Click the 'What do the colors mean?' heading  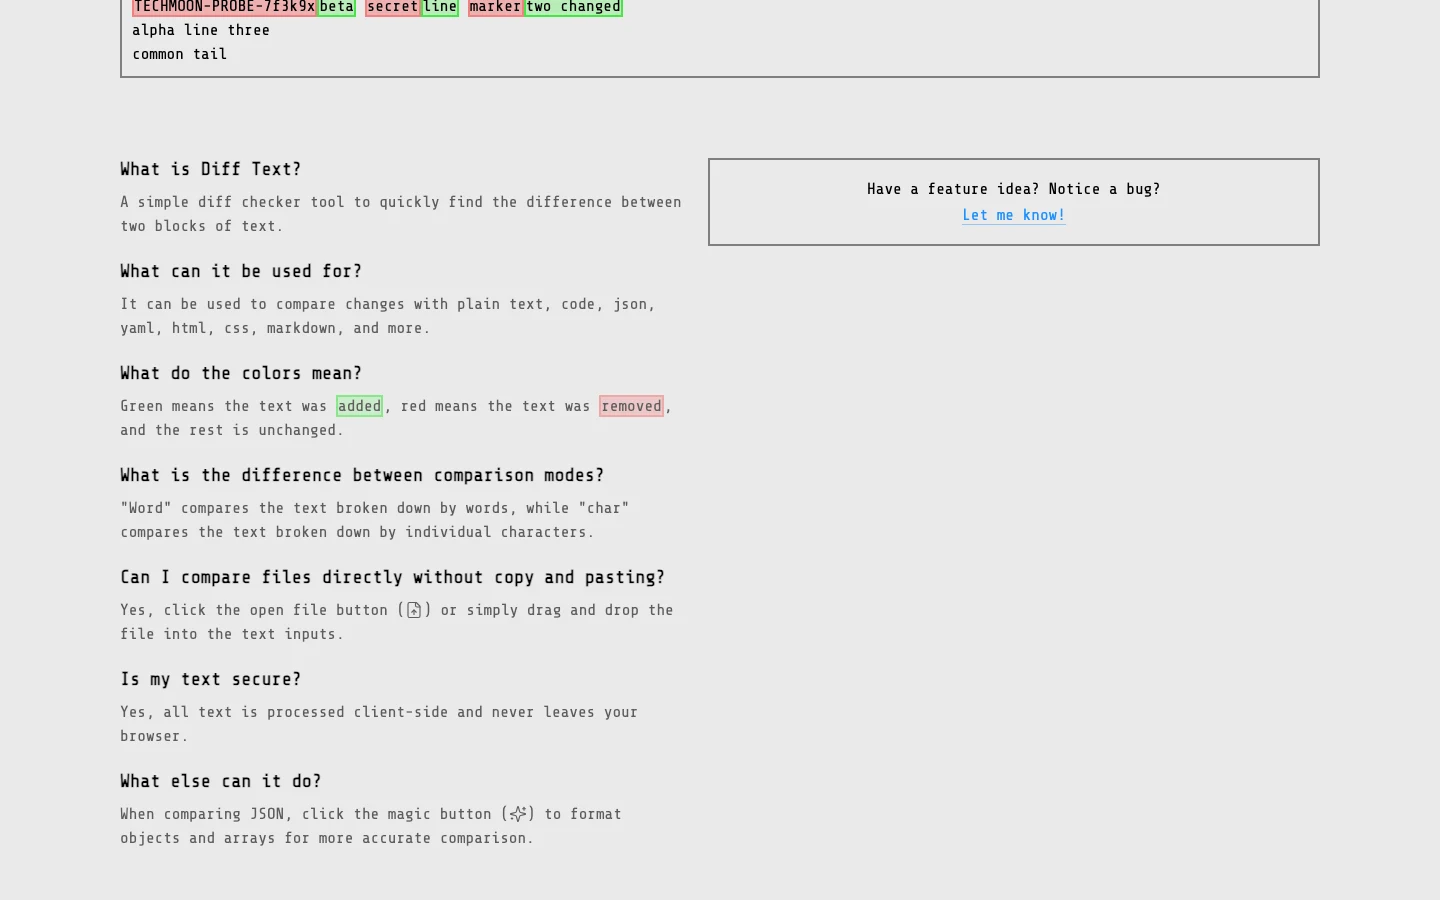(241, 373)
